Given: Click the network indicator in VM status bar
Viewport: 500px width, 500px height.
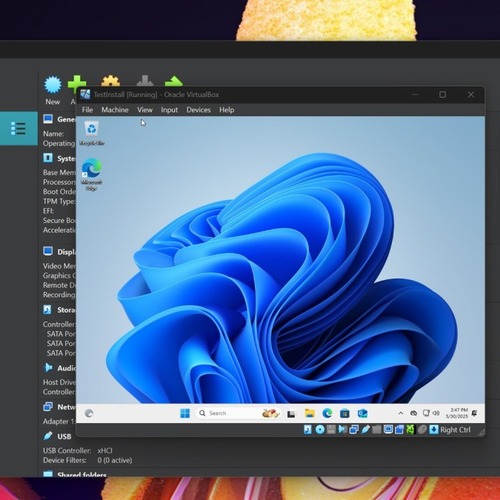Looking at the screenshot, I should click(x=354, y=430).
